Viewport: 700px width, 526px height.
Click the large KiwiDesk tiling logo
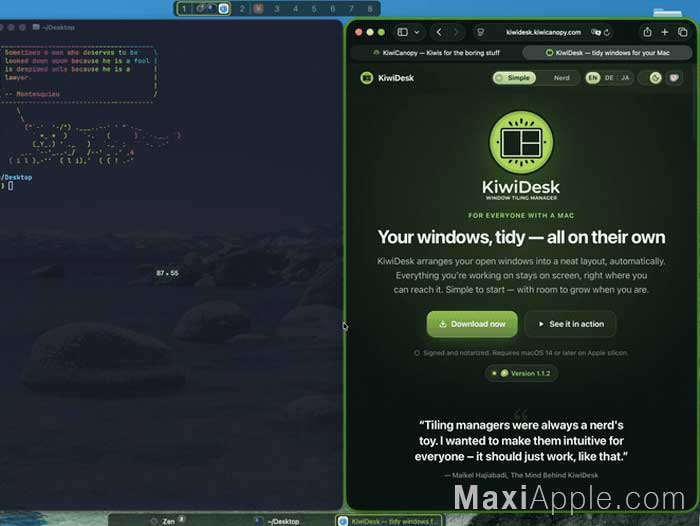521,142
